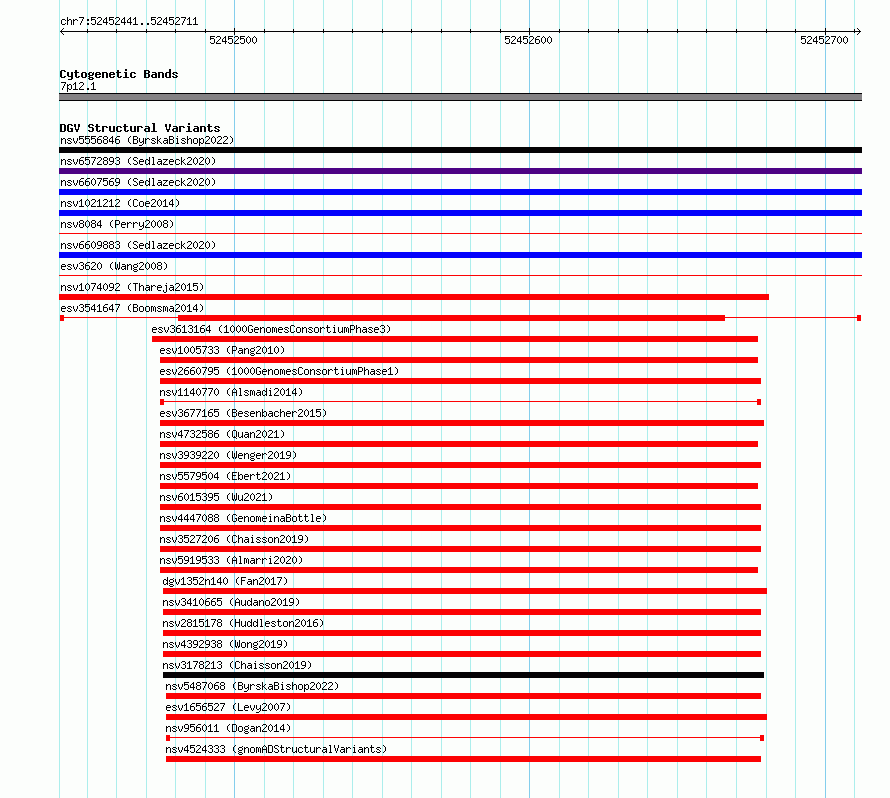Image resolution: width=890 pixels, height=798 pixels.
Task: Click the black bar under nsv5556846
Action: (460, 150)
